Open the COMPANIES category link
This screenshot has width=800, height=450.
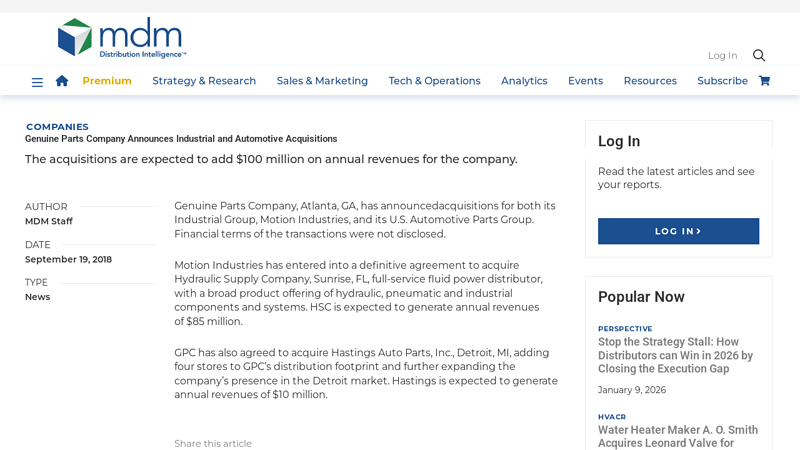pos(57,127)
